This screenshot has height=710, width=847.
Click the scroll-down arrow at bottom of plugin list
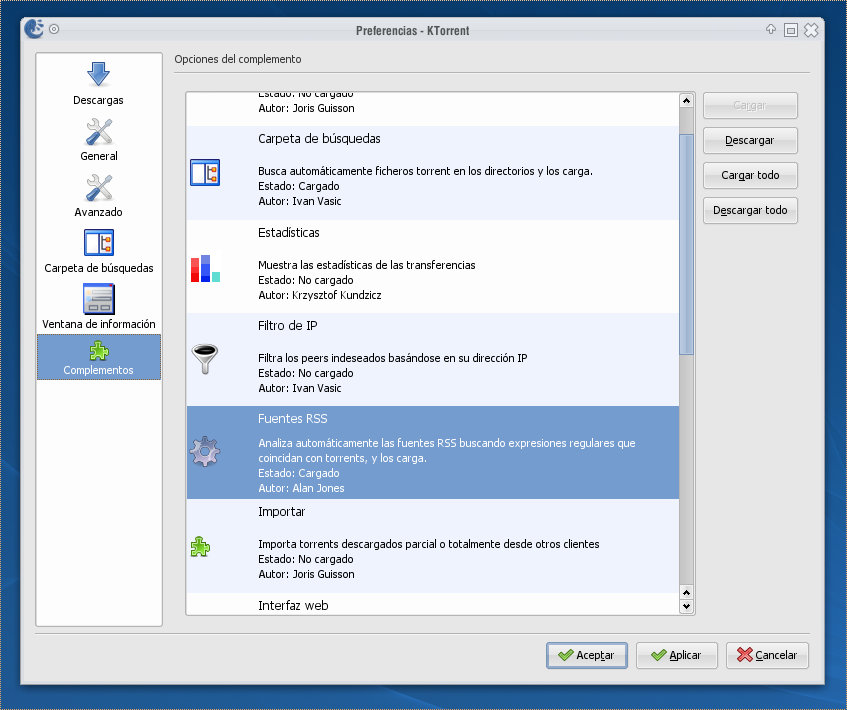tap(686, 606)
